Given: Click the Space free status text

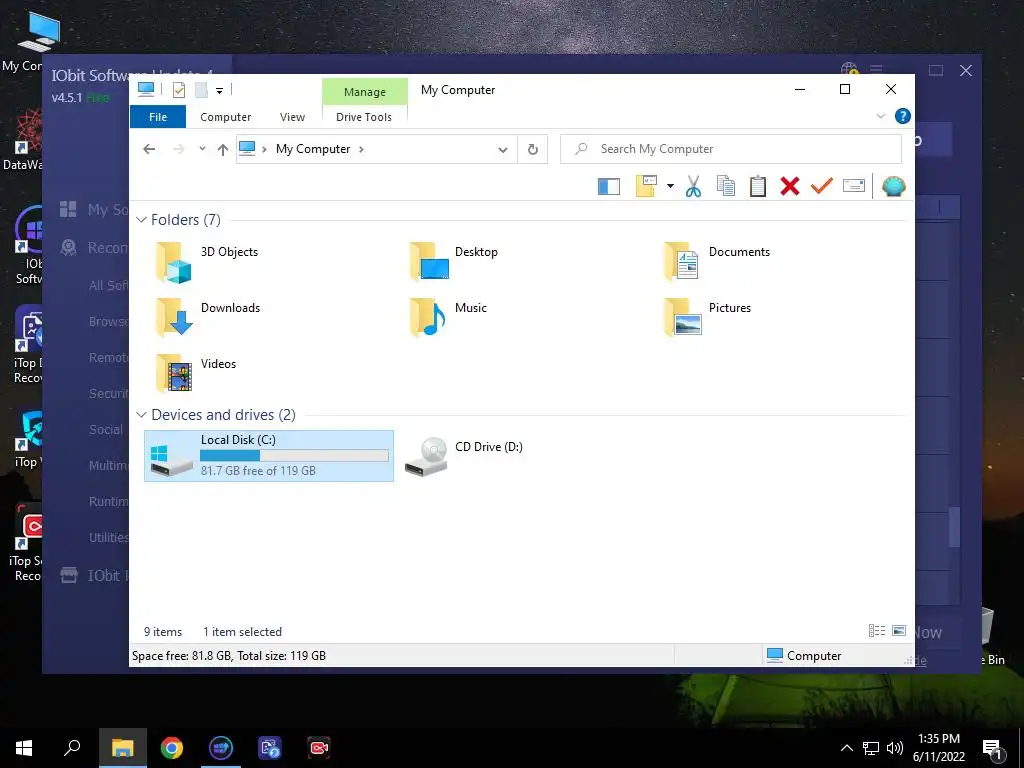Looking at the screenshot, I should click(229, 656).
